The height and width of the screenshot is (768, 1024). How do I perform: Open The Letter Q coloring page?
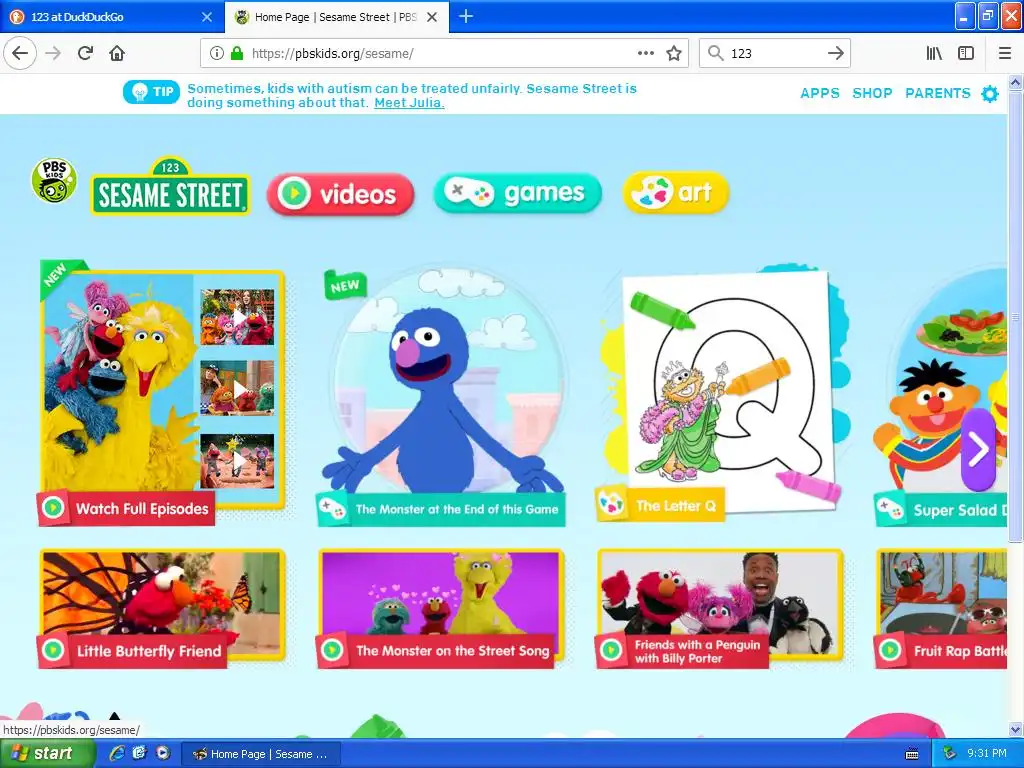[723, 393]
